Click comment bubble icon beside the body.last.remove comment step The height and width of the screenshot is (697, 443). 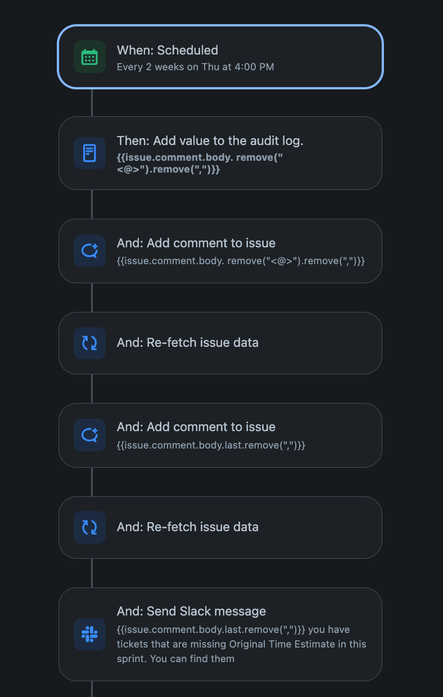[x=89, y=435]
